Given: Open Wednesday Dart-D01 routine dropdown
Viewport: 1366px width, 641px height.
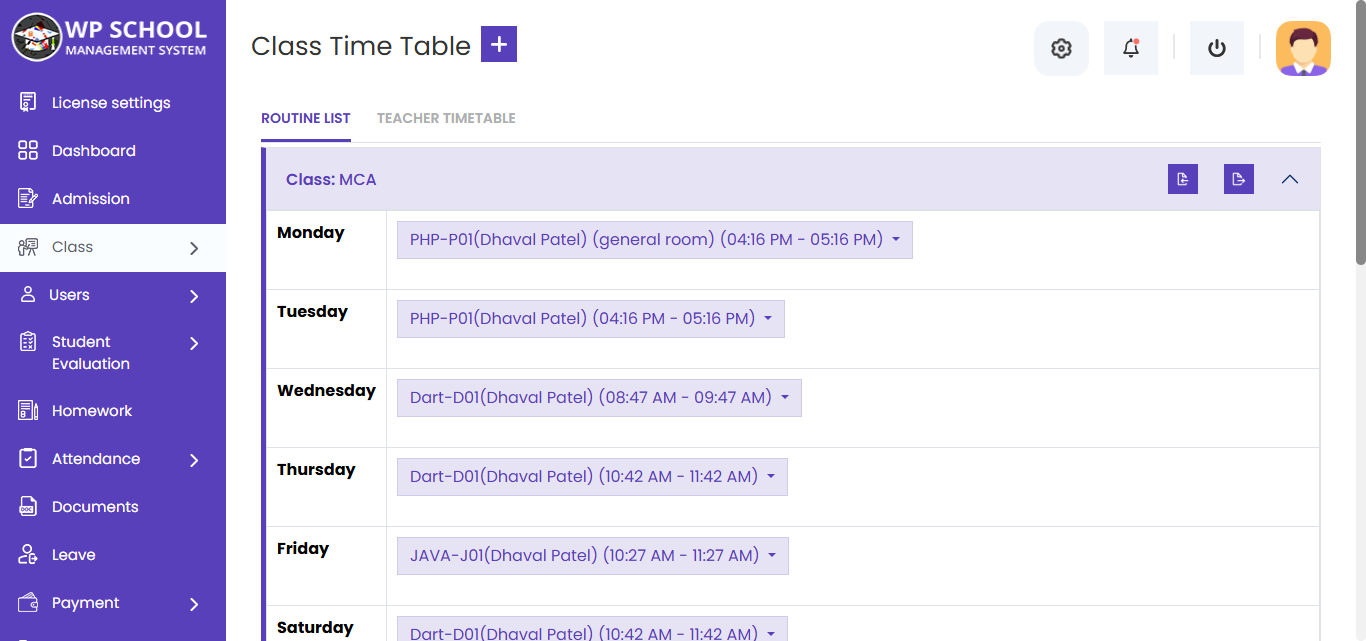Looking at the screenshot, I should (599, 398).
